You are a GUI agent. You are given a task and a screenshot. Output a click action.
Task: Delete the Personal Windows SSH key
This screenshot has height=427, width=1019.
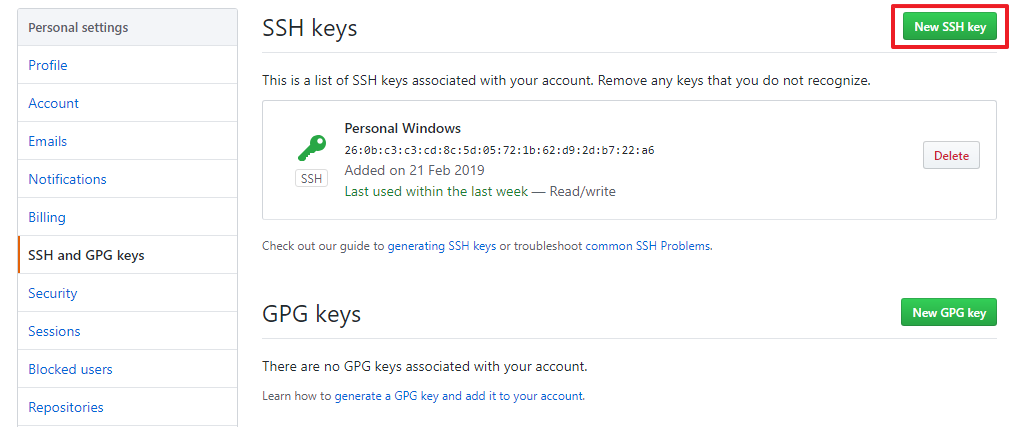[x=951, y=156]
